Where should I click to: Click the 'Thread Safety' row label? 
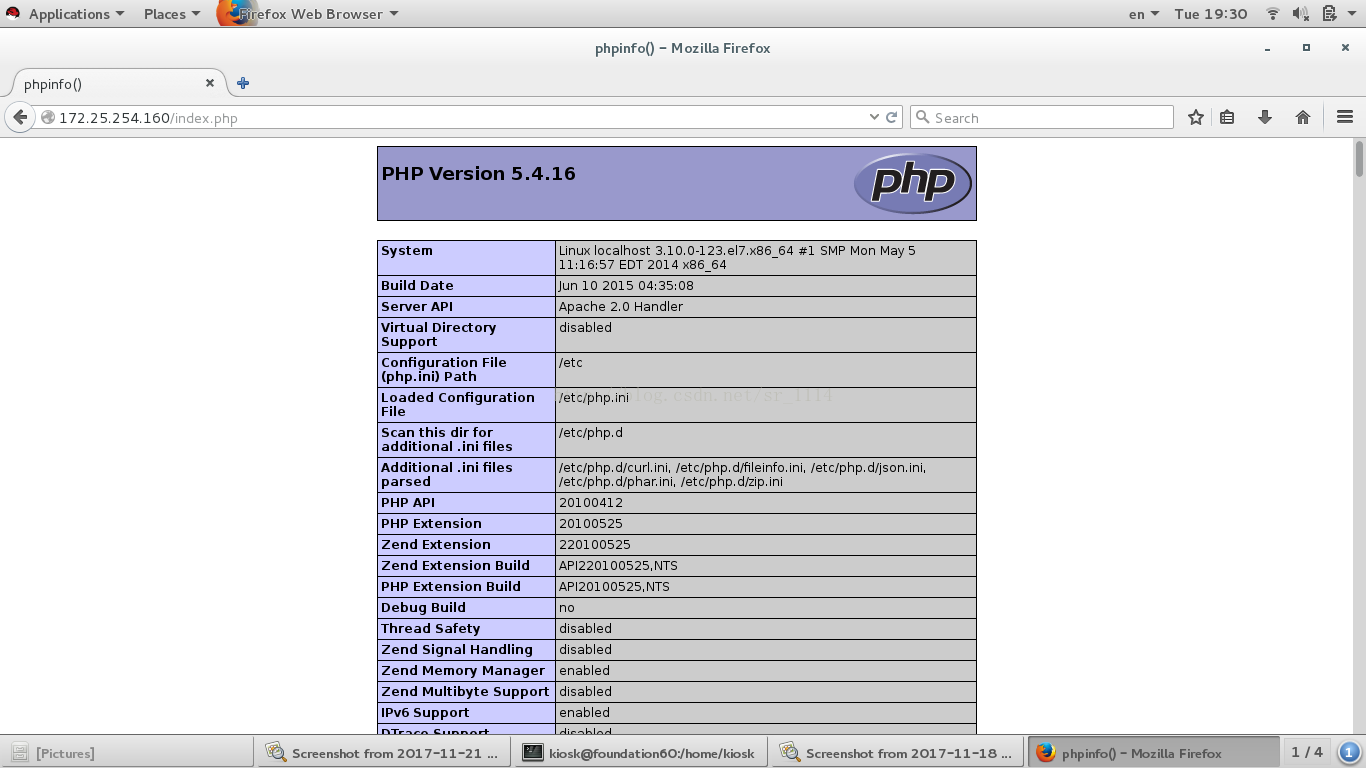tap(430, 628)
